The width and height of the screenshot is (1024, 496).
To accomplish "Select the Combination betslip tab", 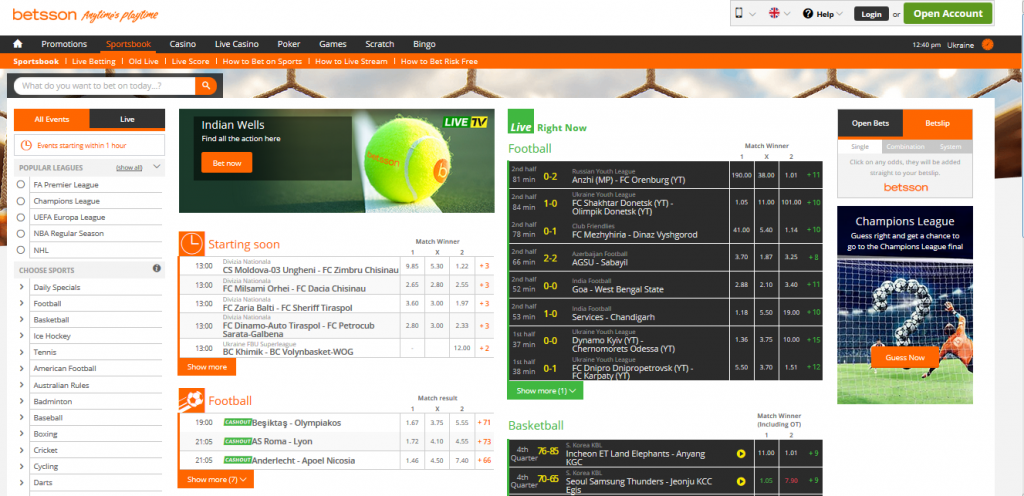I will tap(905, 147).
